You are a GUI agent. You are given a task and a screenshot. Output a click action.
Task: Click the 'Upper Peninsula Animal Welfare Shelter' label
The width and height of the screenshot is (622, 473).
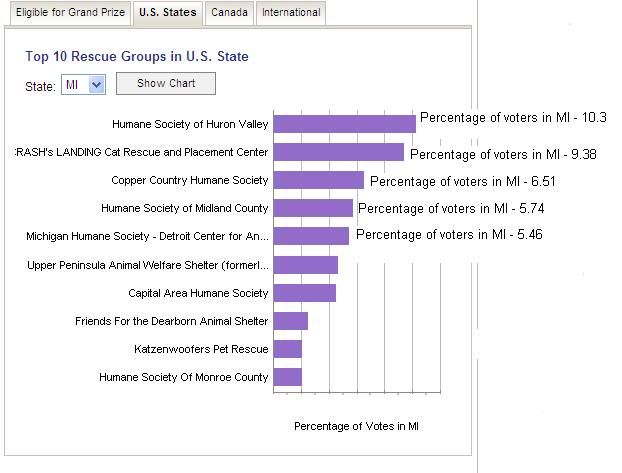(x=148, y=265)
